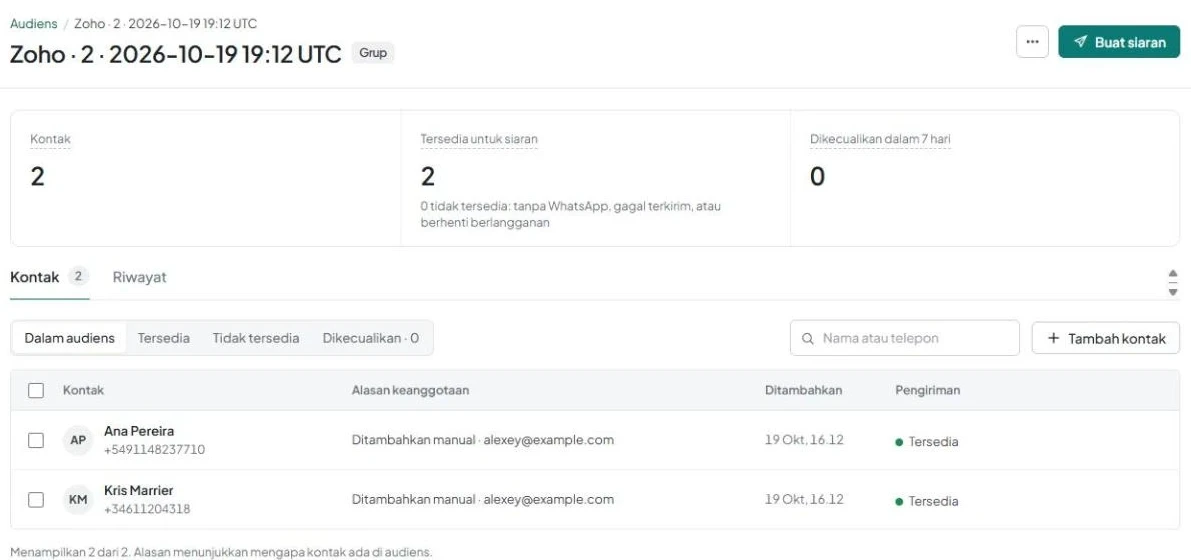Switch to the Riwayat tab
This screenshot has width=1191, height=560.
coord(140,277)
